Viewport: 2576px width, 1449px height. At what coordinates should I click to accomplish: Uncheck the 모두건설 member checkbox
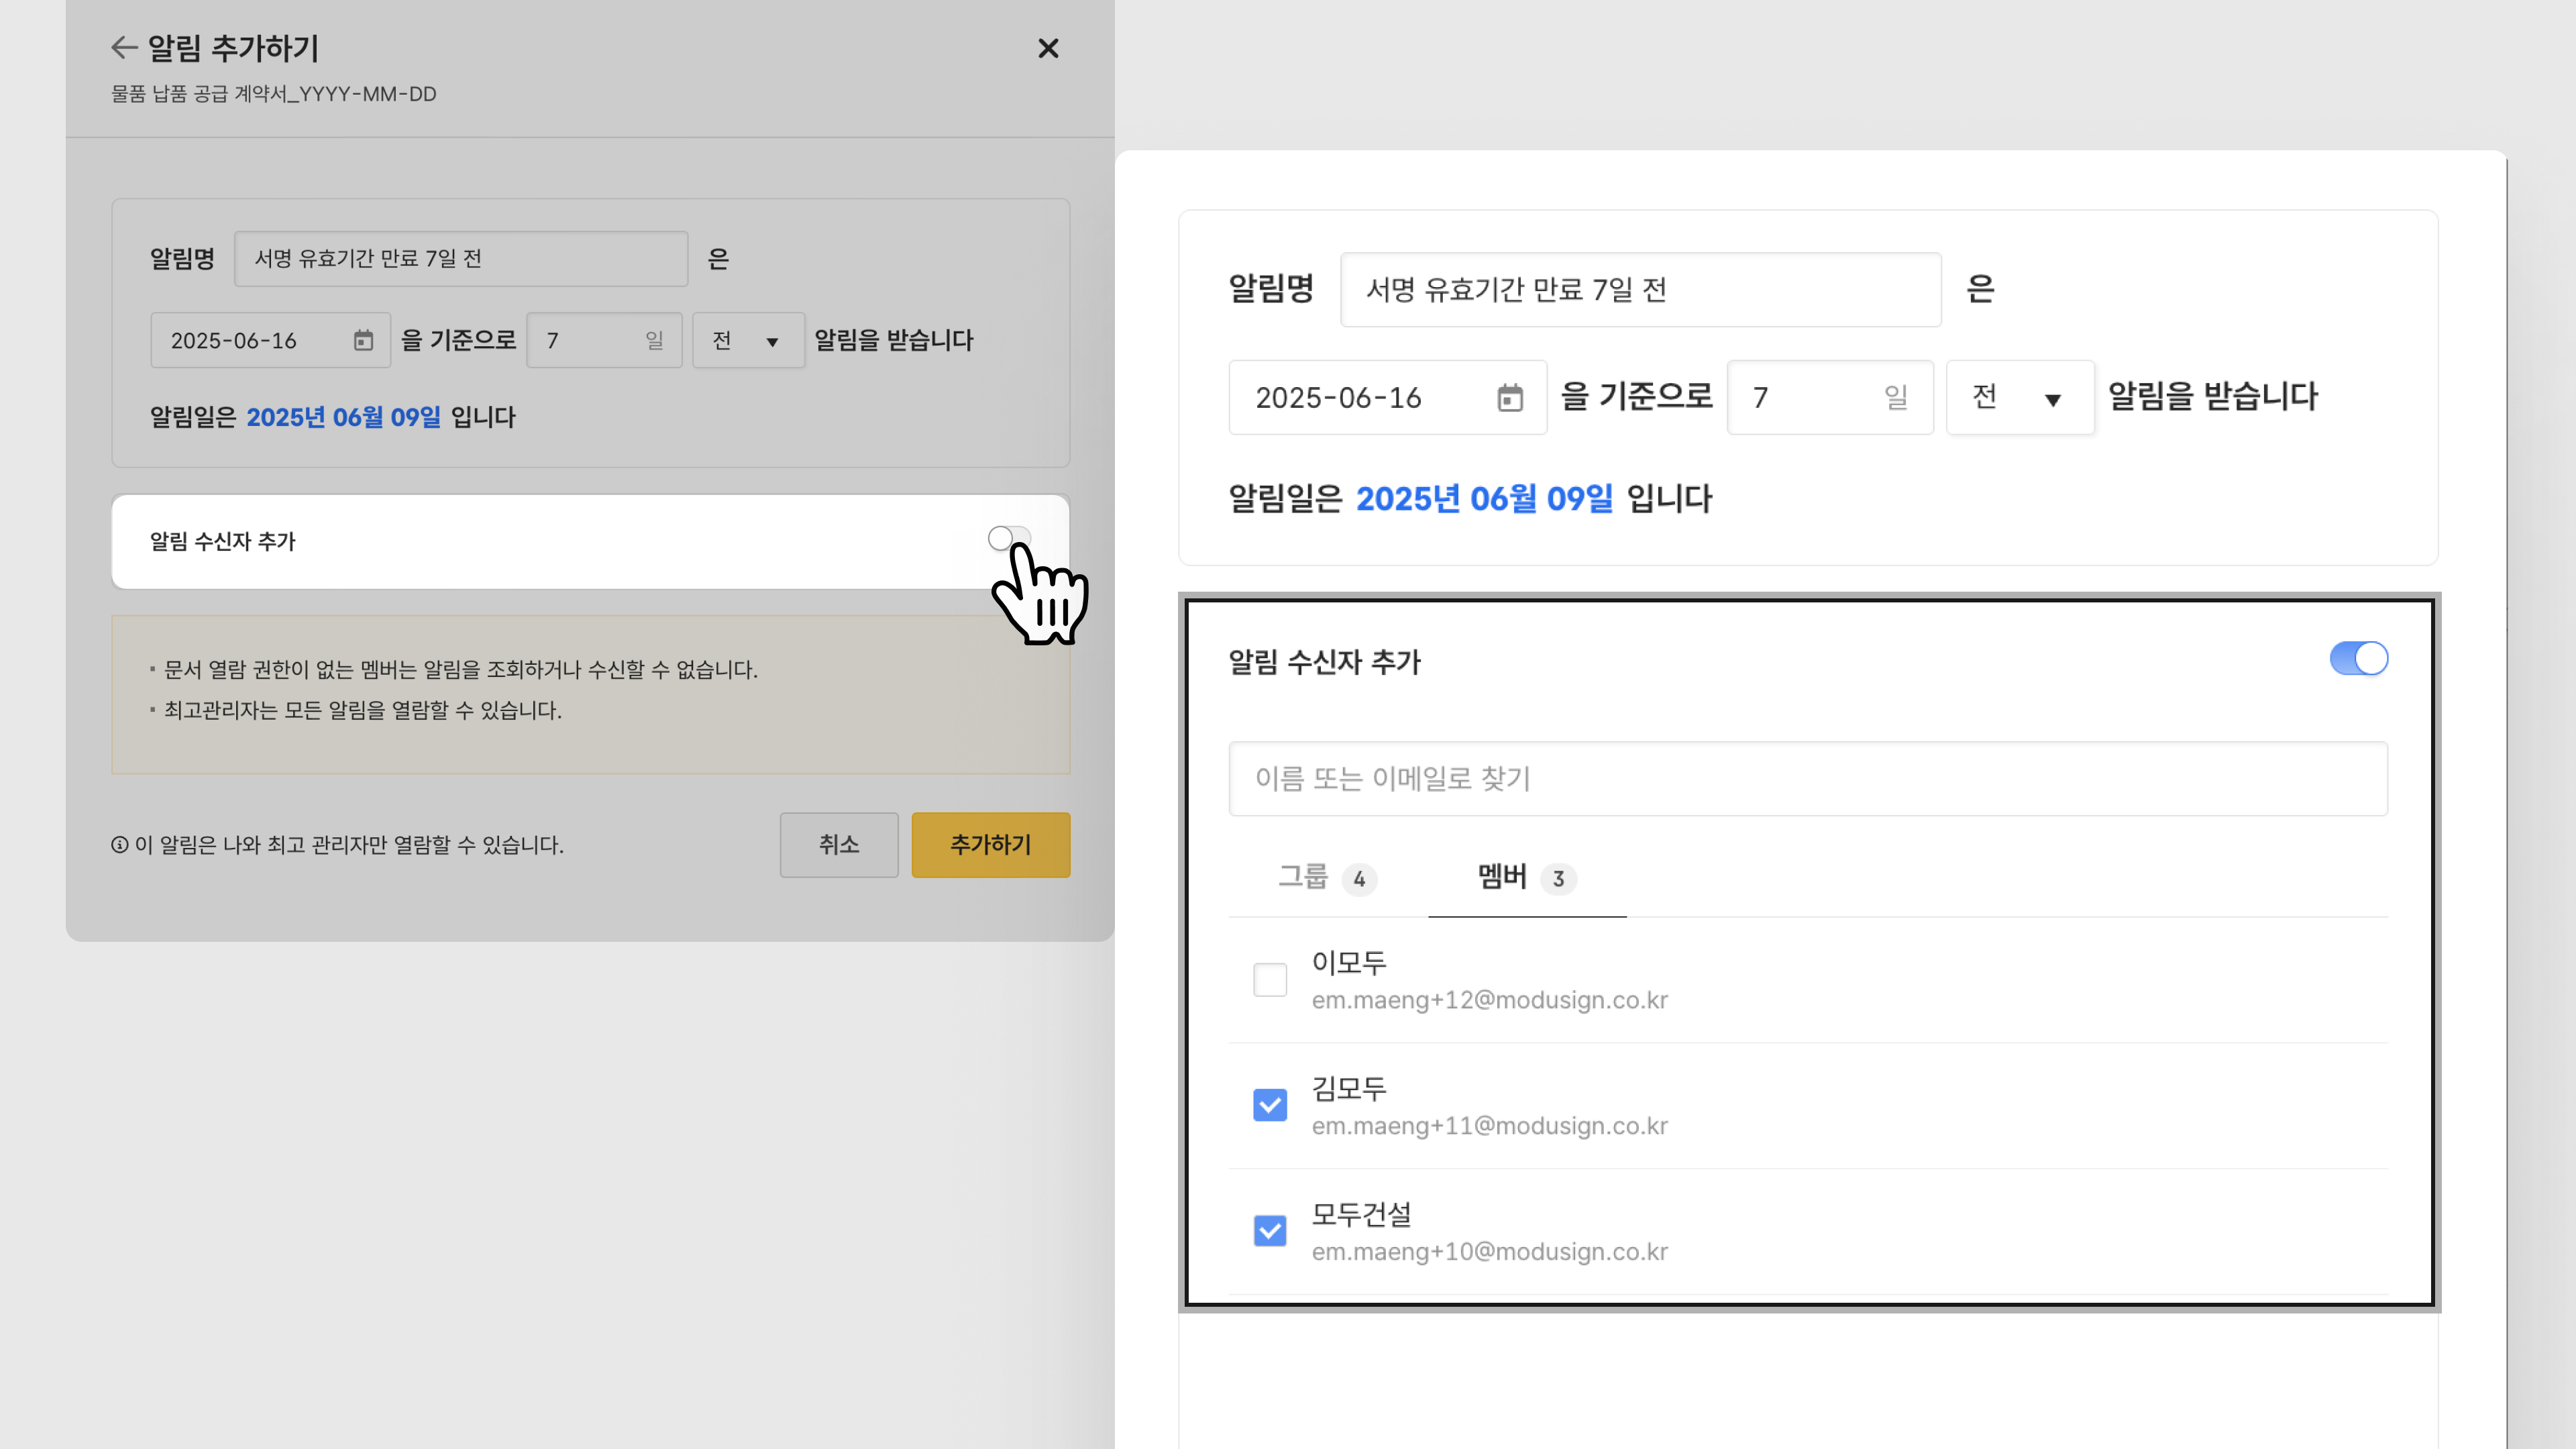tap(1270, 1230)
